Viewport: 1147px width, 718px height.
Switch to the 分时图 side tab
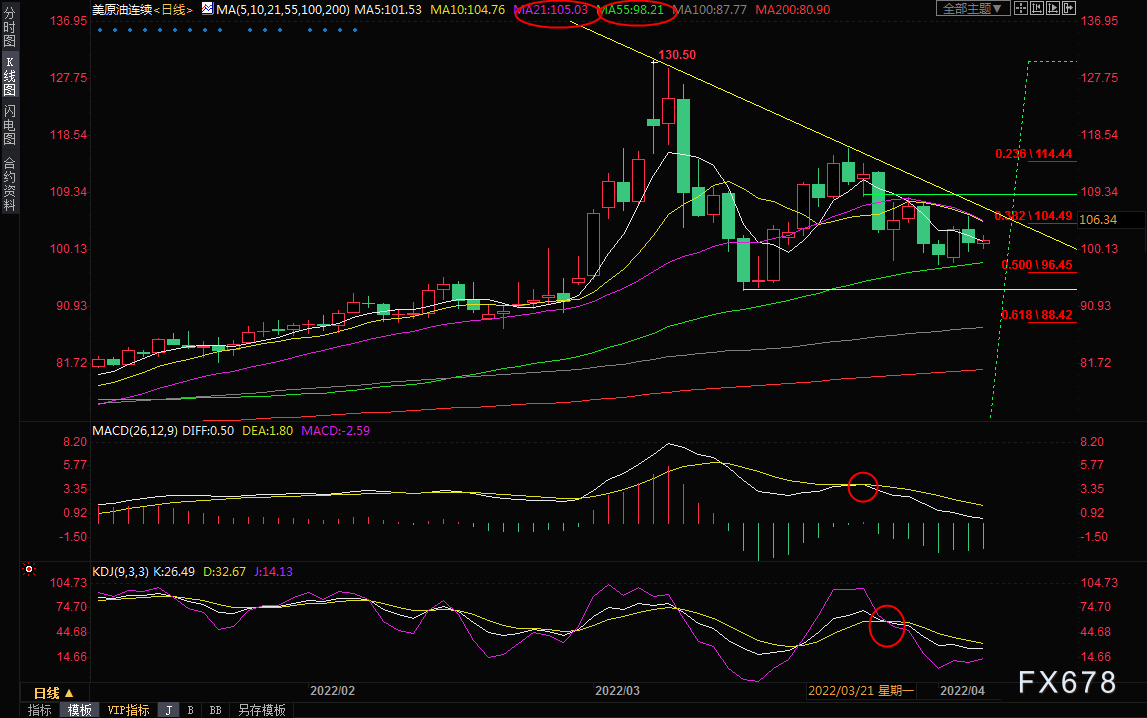(10, 26)
